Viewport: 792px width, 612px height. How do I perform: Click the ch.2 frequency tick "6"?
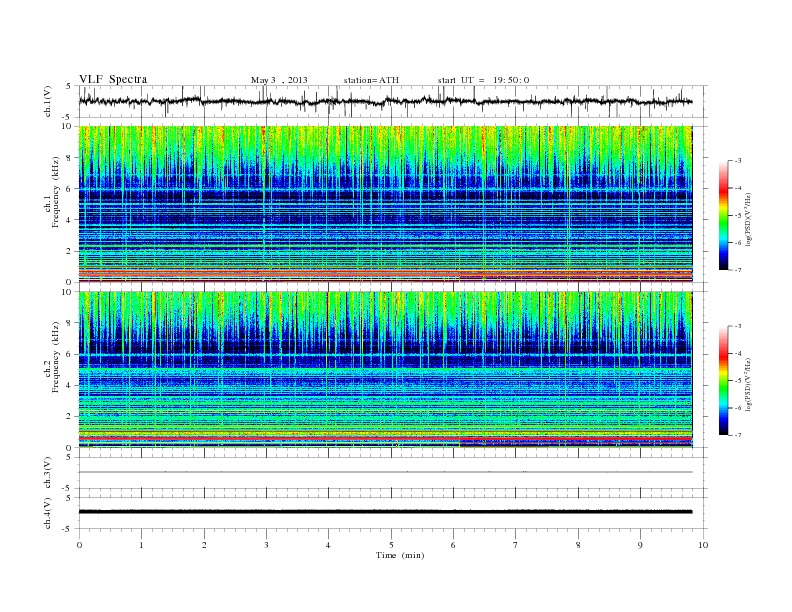[x=69, y=354]
